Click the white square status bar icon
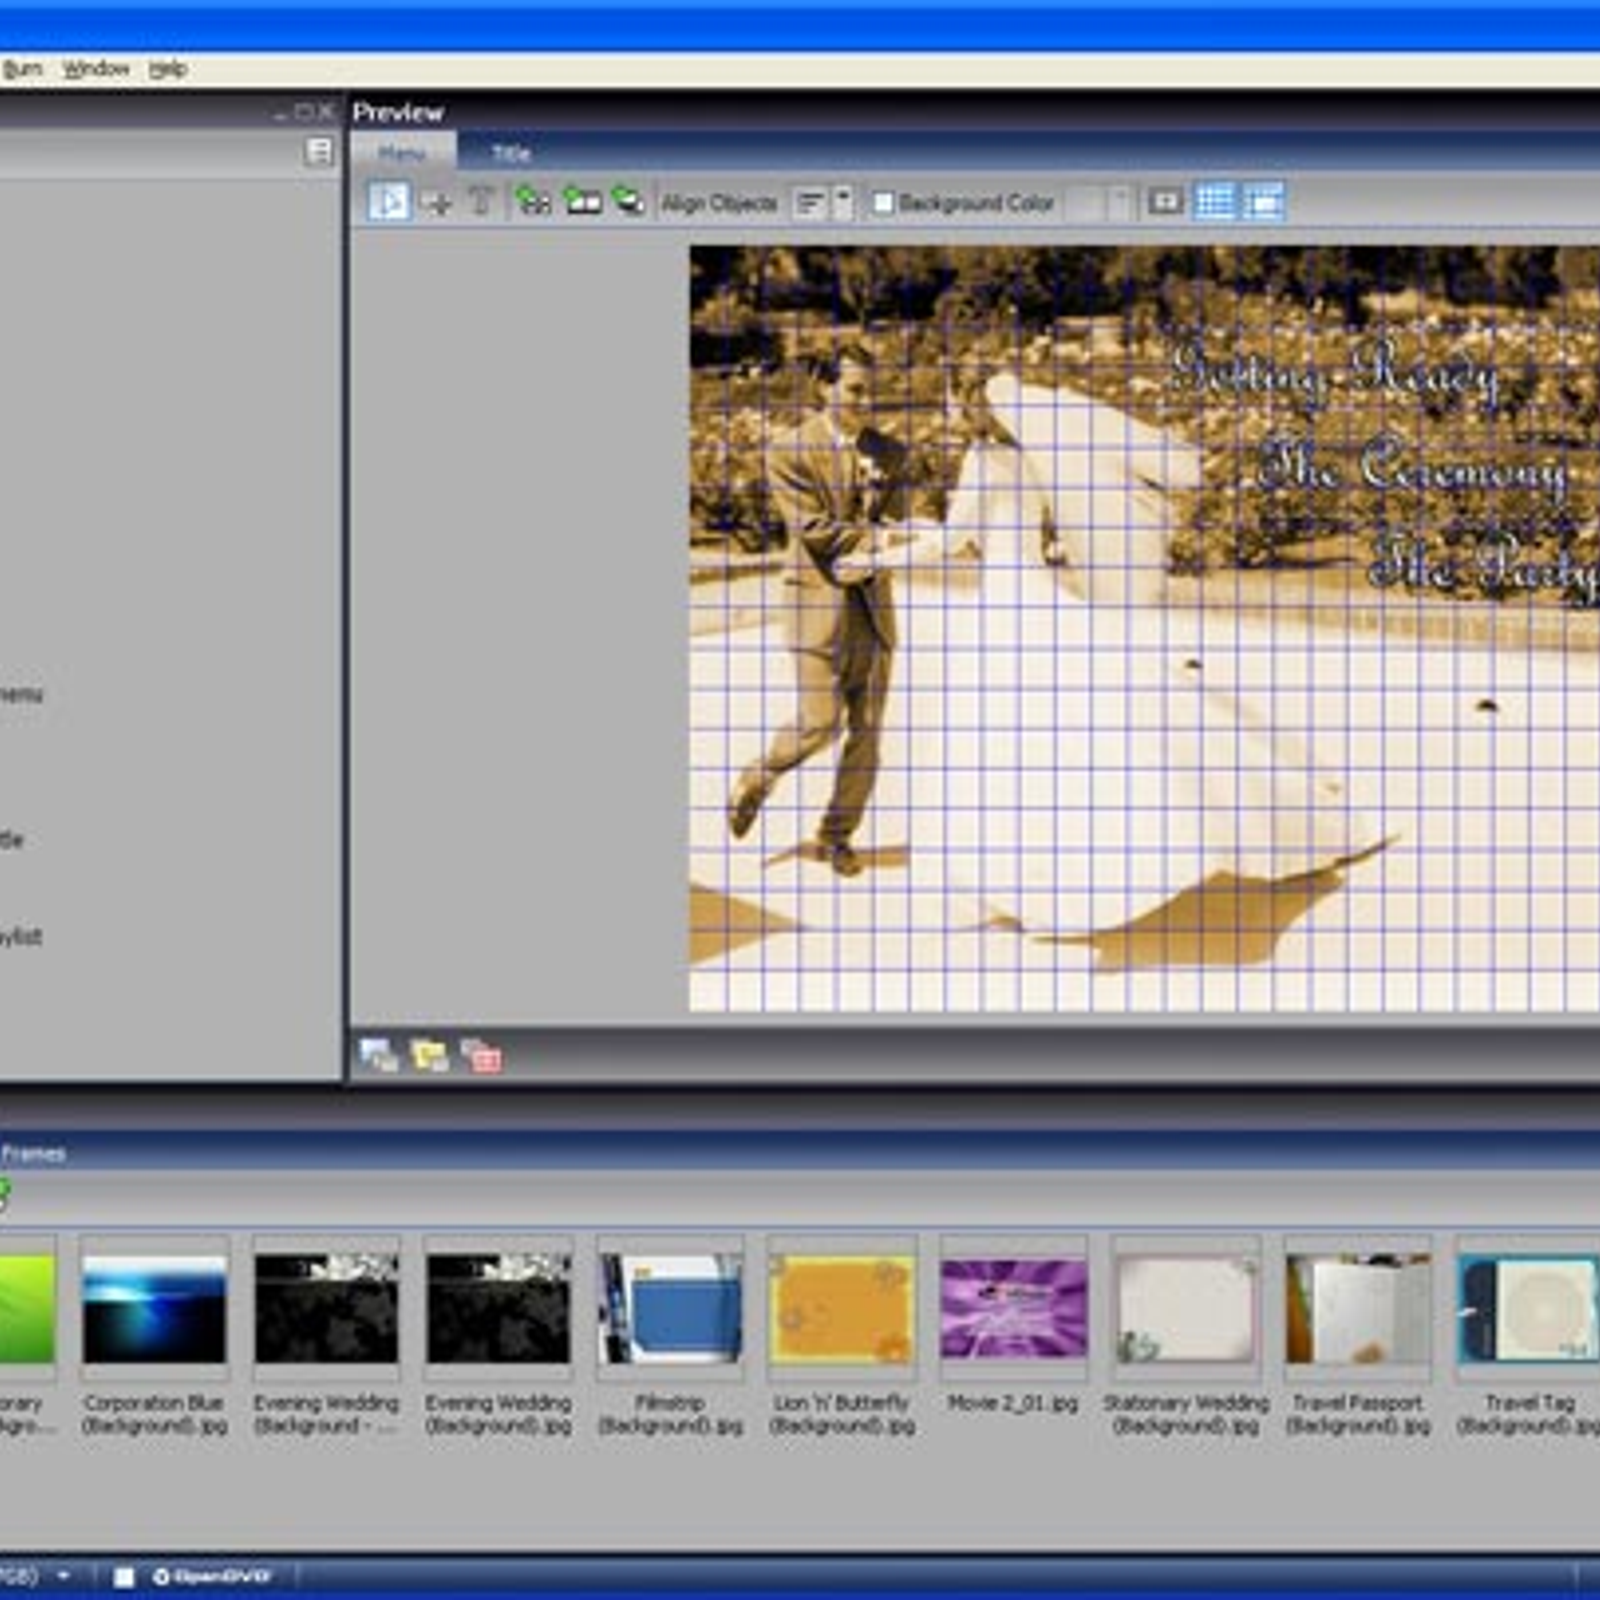The height and width of the screenshot is (1600, 1600). point(124,1577)
